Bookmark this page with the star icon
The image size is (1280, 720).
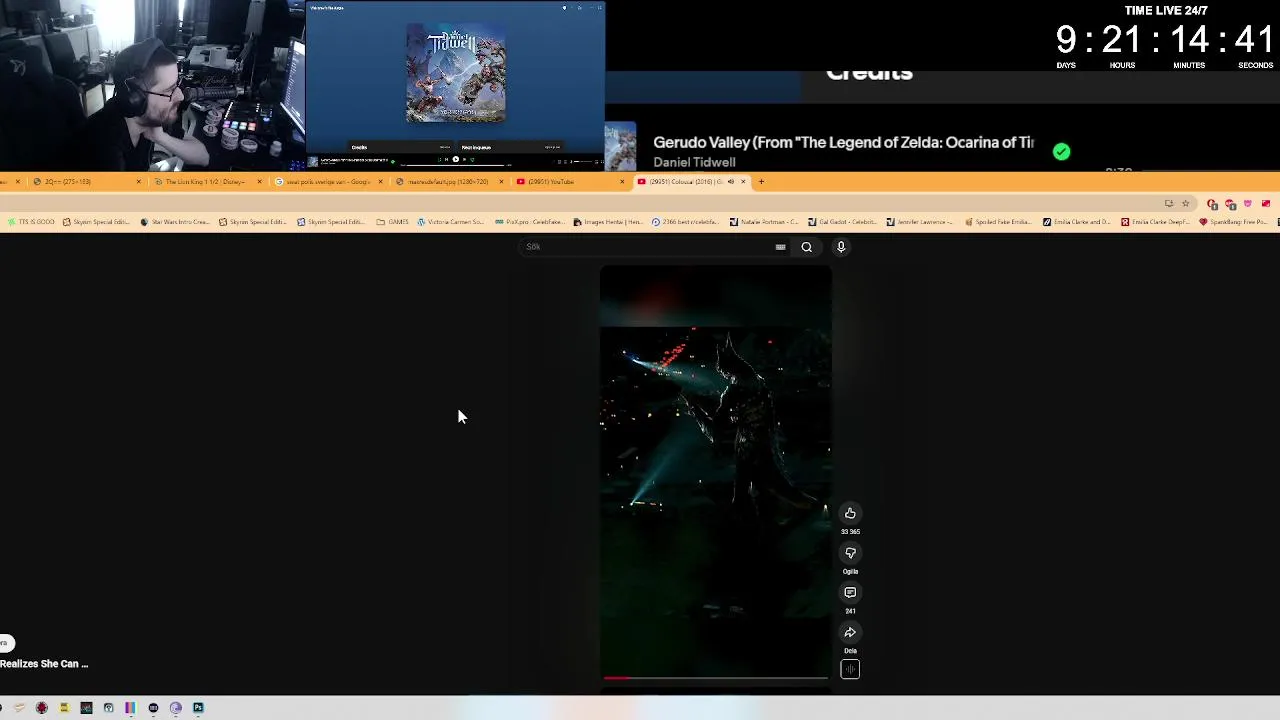pos(1185,204)
